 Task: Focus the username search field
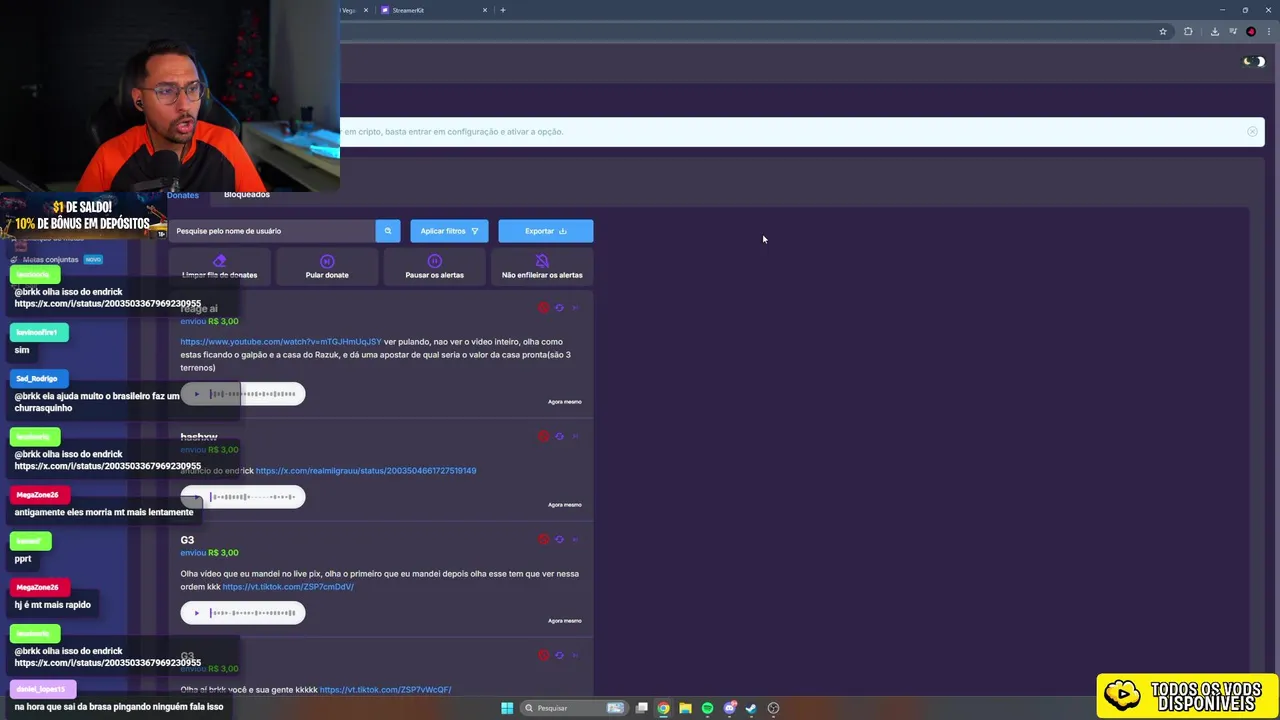point(272,231)
